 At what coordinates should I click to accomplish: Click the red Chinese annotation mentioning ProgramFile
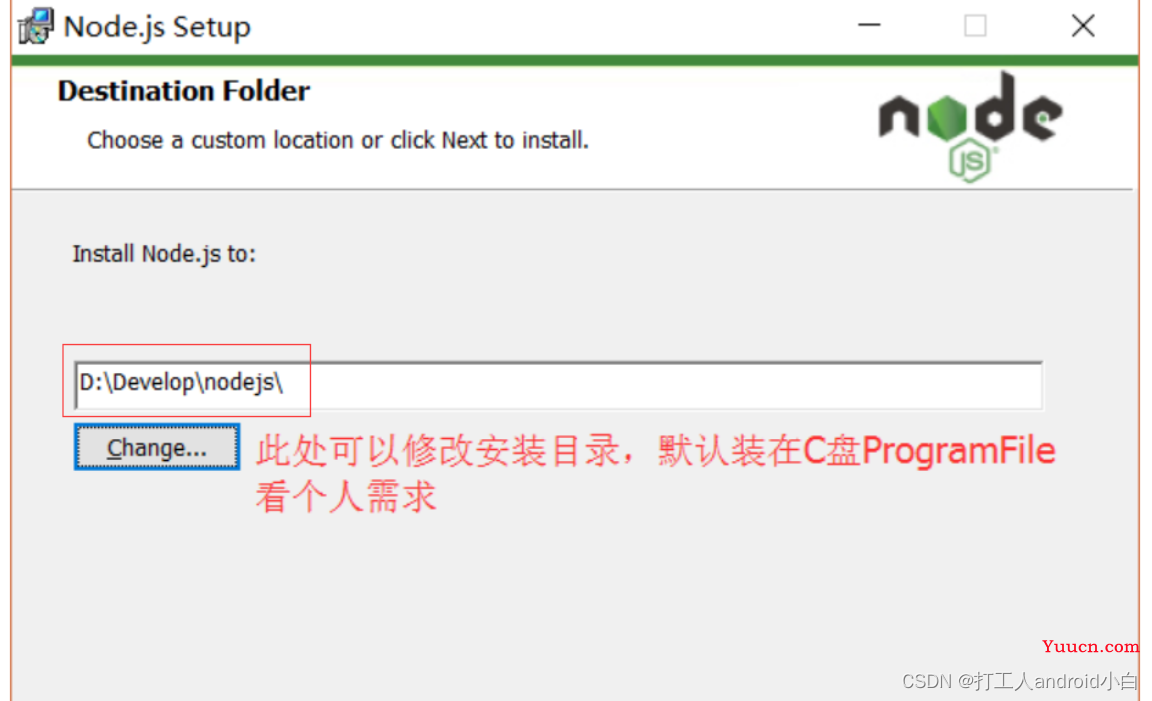(x=655, y=450)
